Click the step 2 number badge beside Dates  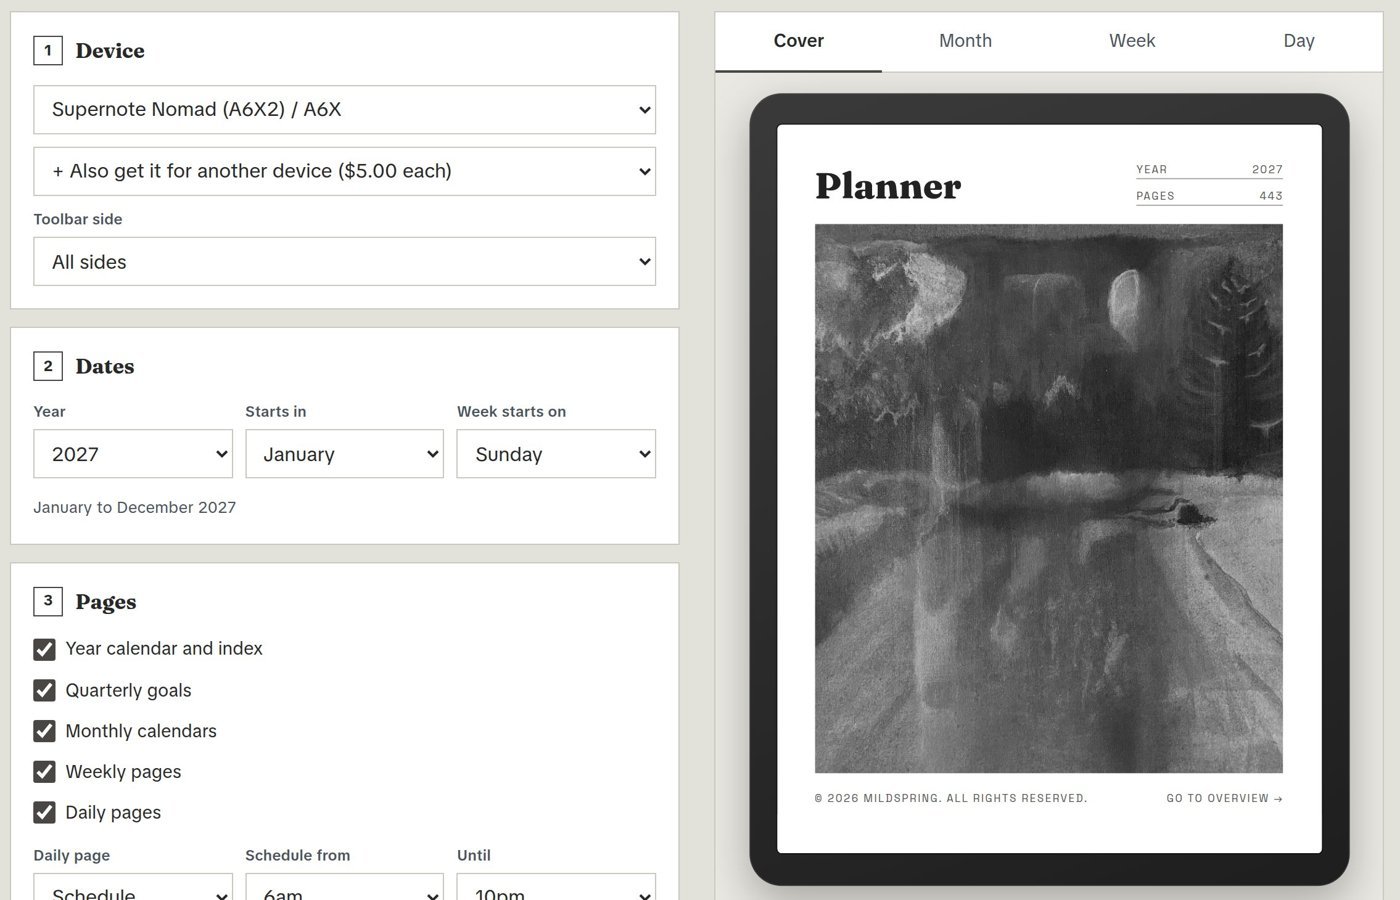47,366
